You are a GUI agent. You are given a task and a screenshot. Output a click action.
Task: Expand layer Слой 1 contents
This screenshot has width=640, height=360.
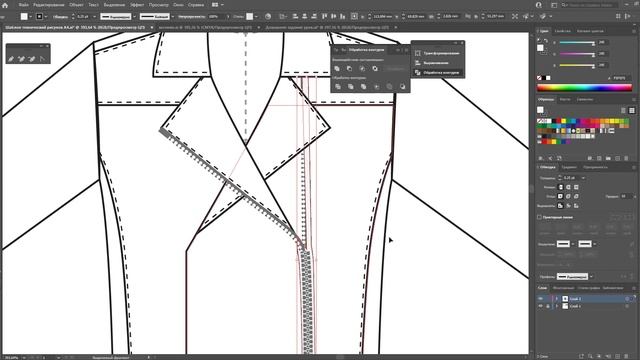(x=557, y=306)
